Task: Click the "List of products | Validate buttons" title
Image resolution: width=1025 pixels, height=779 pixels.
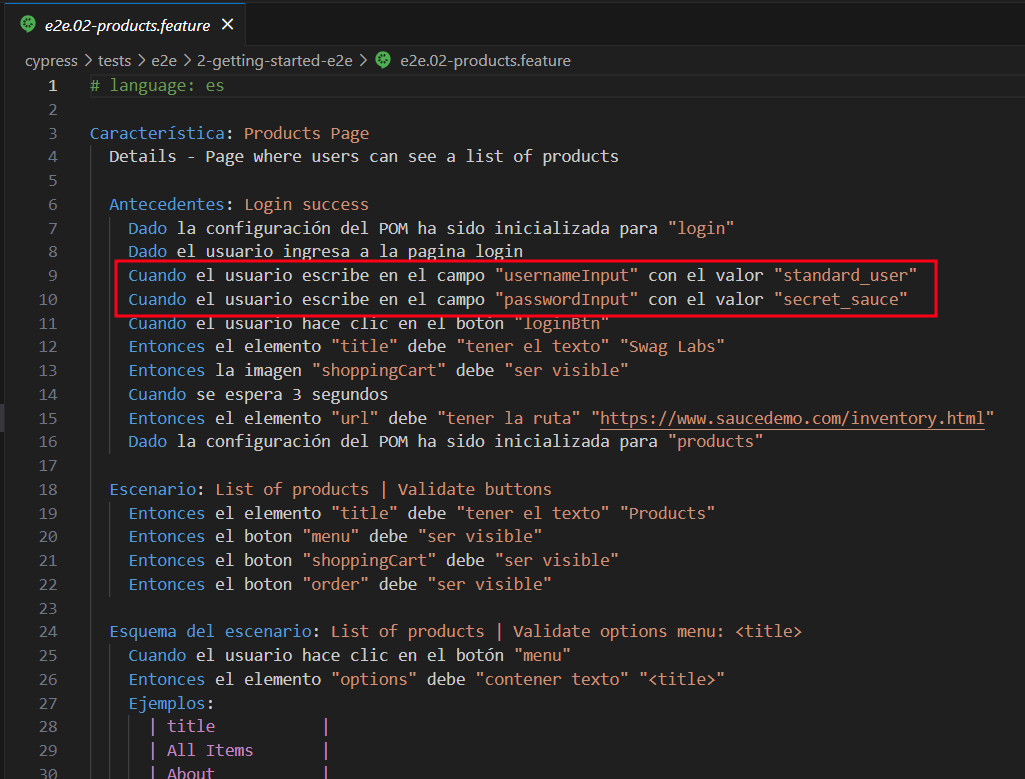Action: click(x=383, y=489)
